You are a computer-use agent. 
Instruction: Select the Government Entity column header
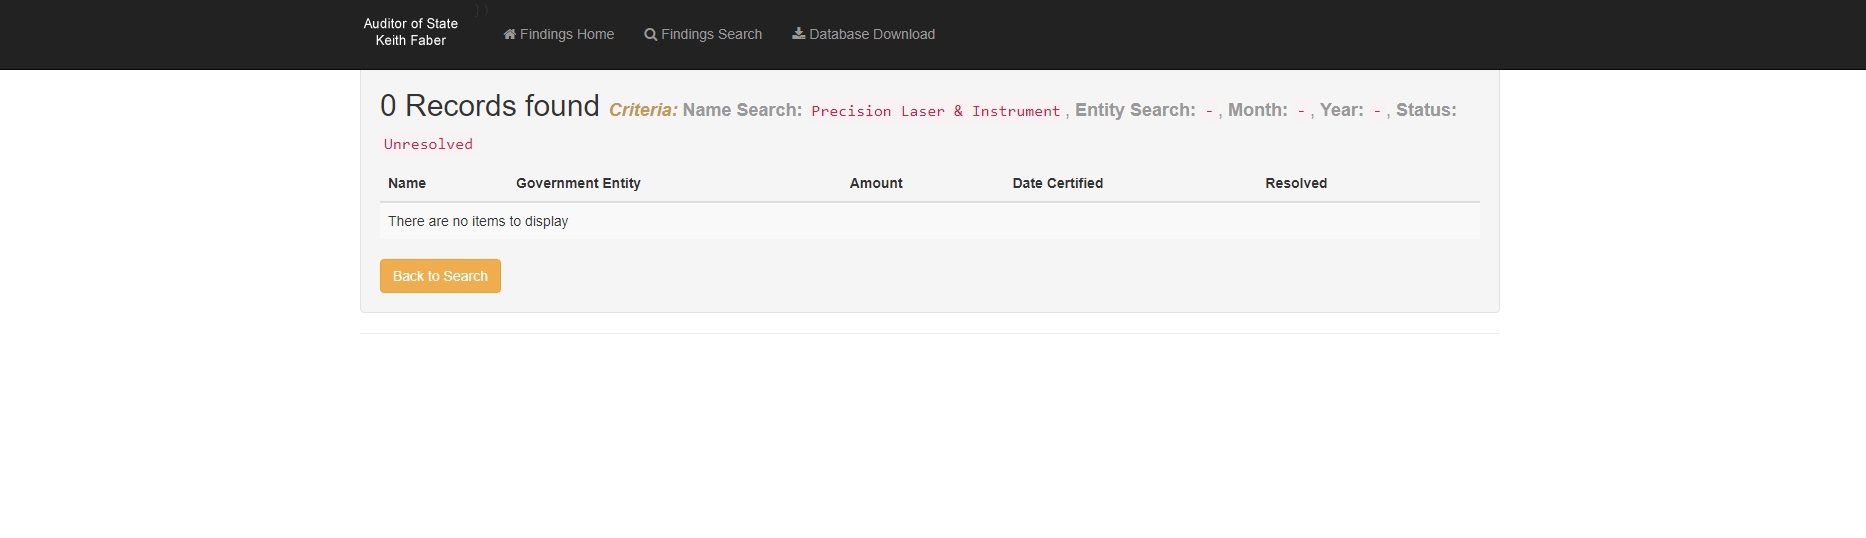click(x=578, y=183)
